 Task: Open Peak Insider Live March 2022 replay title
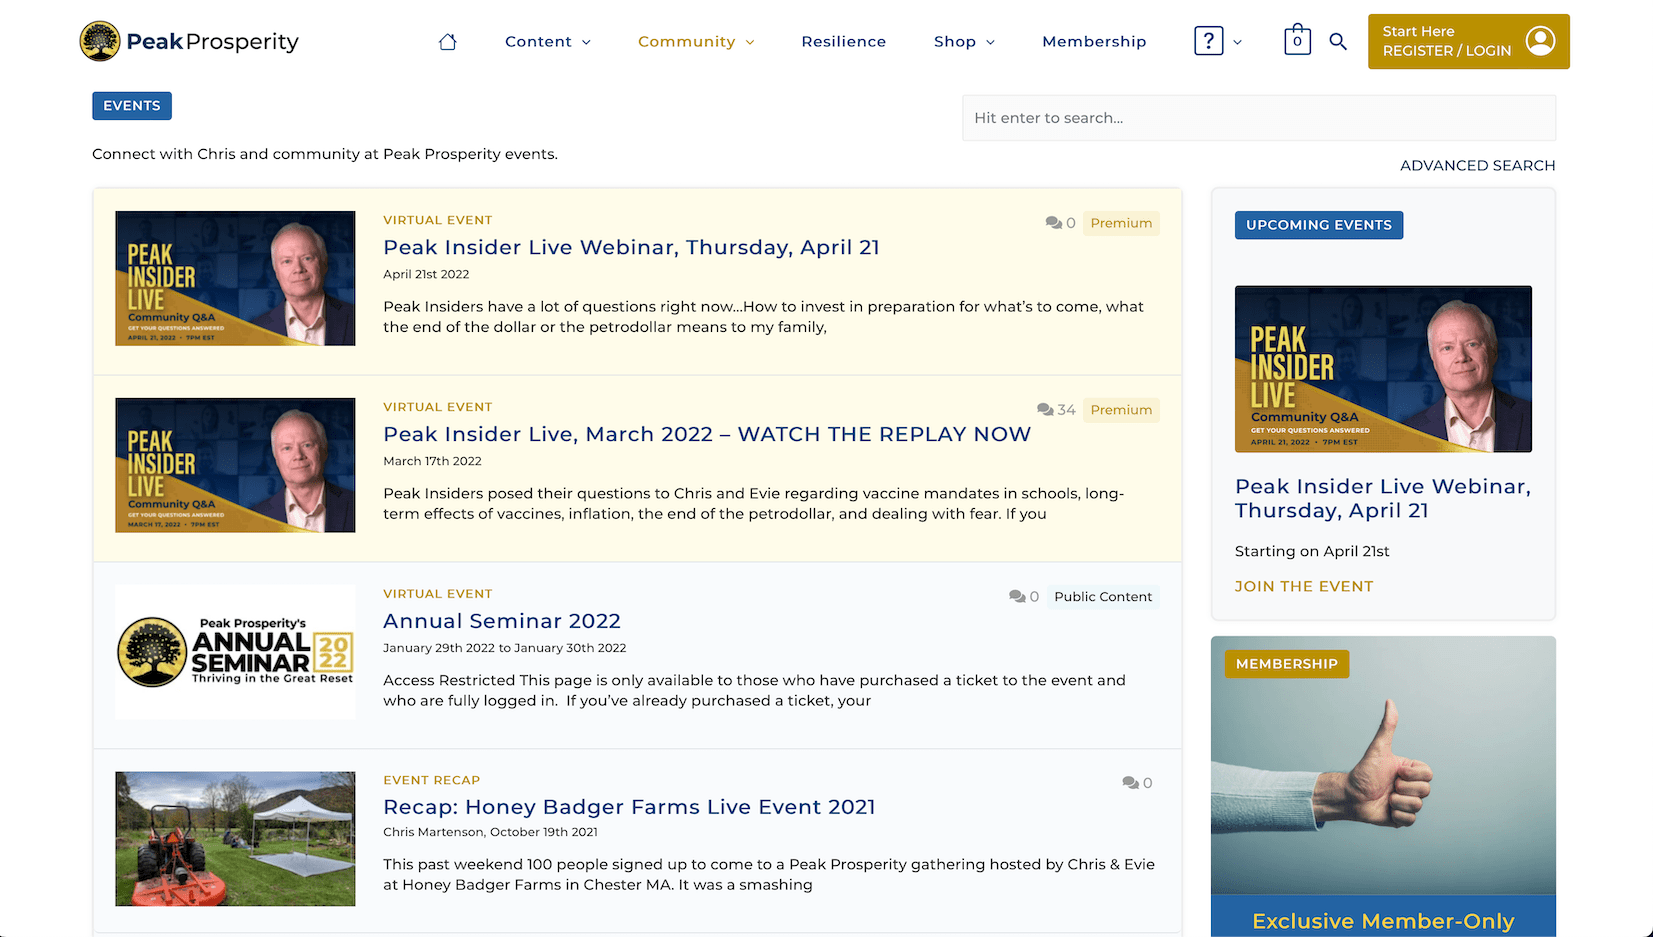707,435
